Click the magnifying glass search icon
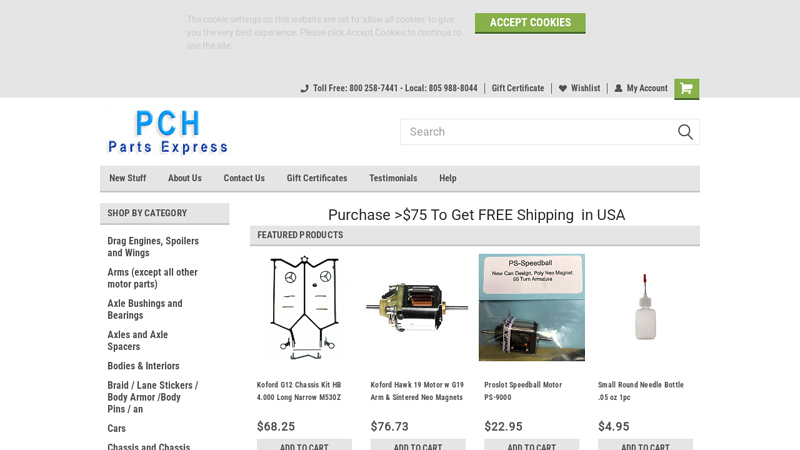The image size is (800, 450). (685, 132)
